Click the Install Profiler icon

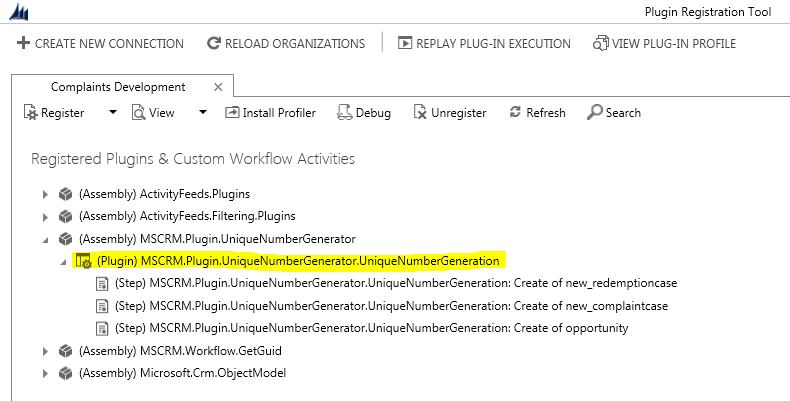point(232,112)
